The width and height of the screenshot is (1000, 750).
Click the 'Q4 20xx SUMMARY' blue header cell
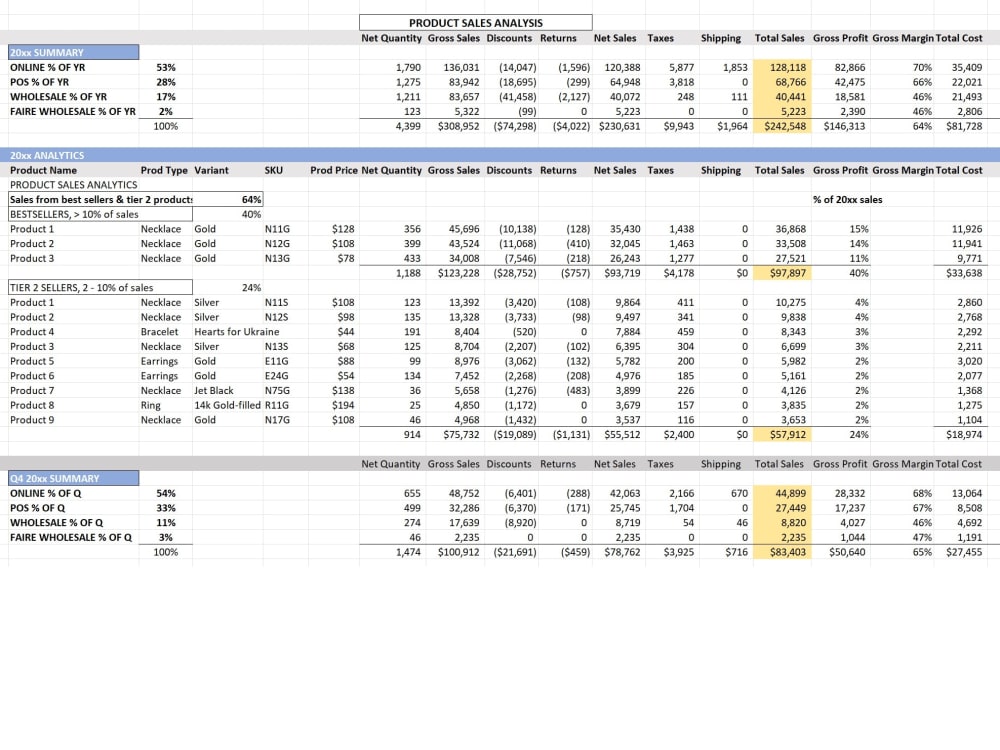coord(73,478)
